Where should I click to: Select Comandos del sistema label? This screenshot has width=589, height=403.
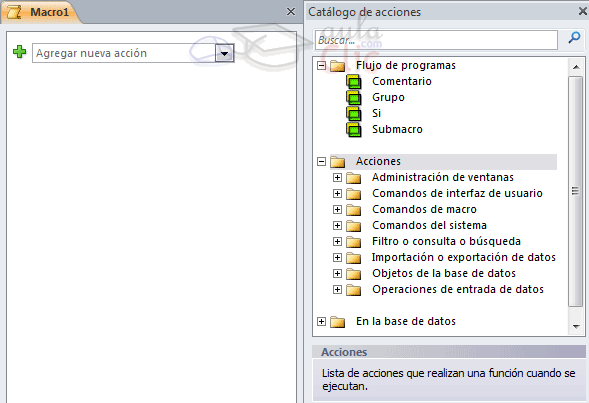click(x=429, y=225)
